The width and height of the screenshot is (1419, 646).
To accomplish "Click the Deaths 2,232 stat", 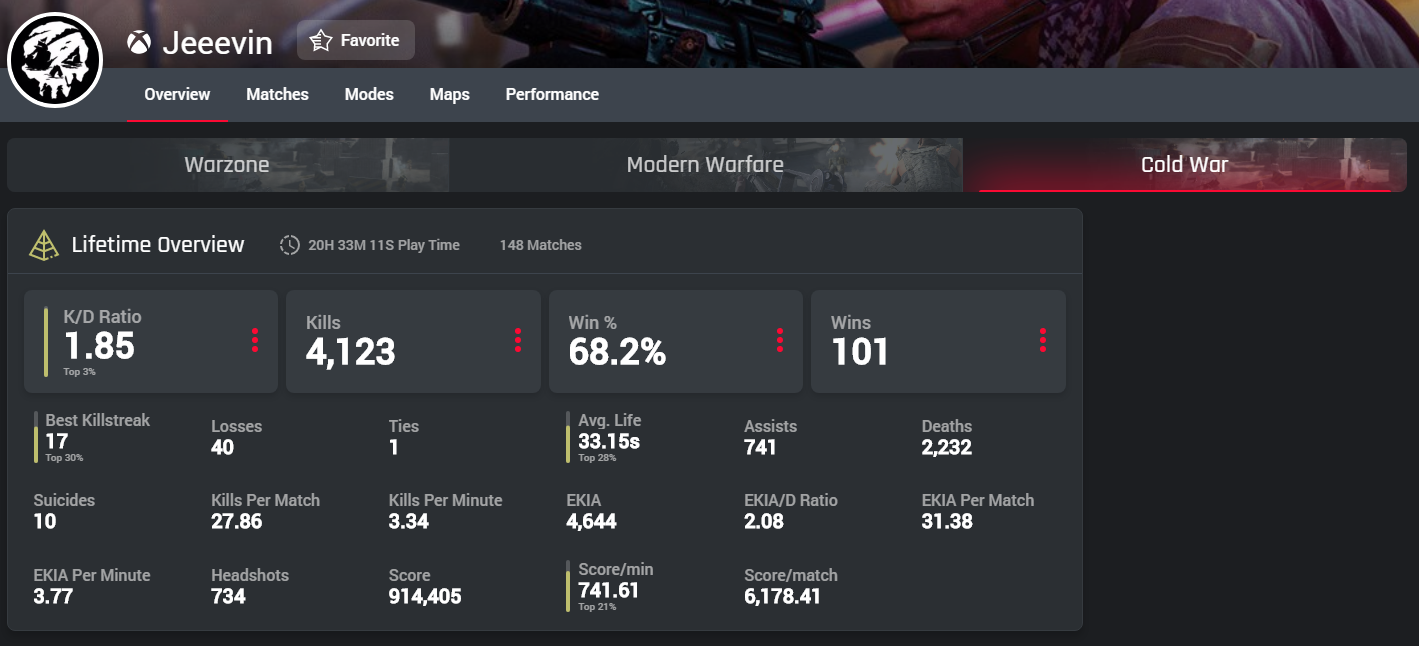I will coord(946,437).
